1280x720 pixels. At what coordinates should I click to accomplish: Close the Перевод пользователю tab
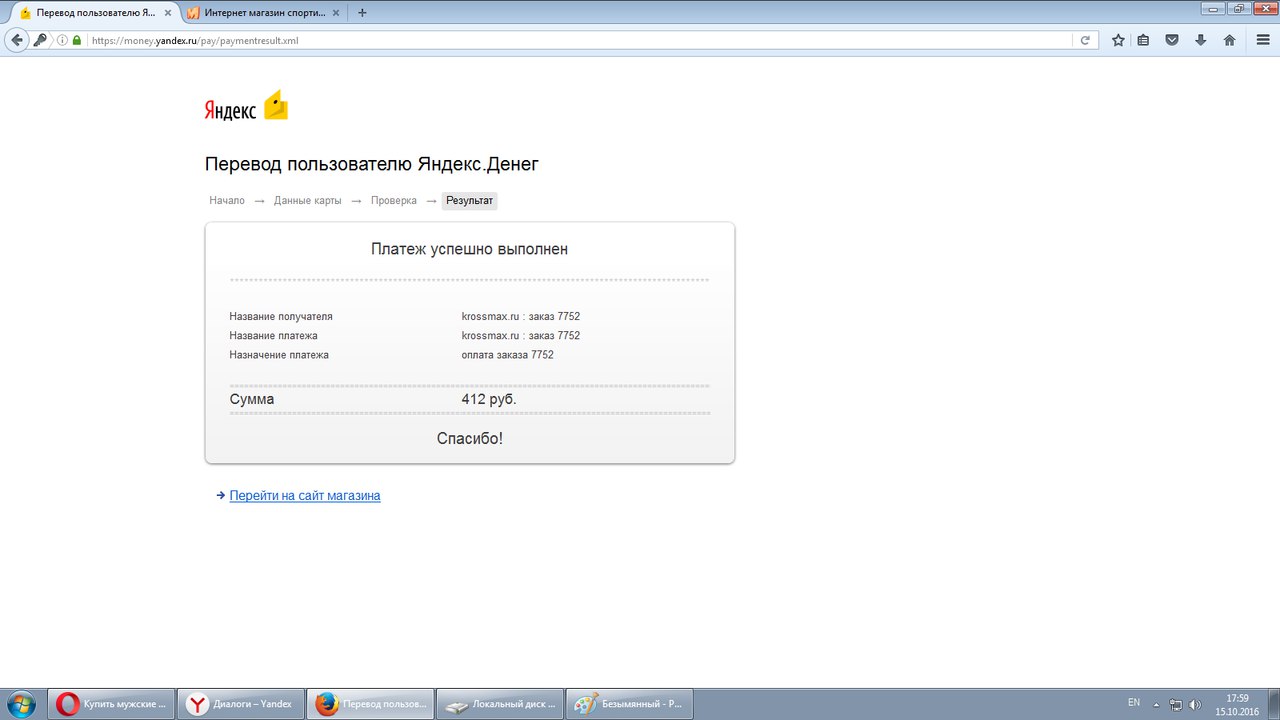(x=168, y=13)
